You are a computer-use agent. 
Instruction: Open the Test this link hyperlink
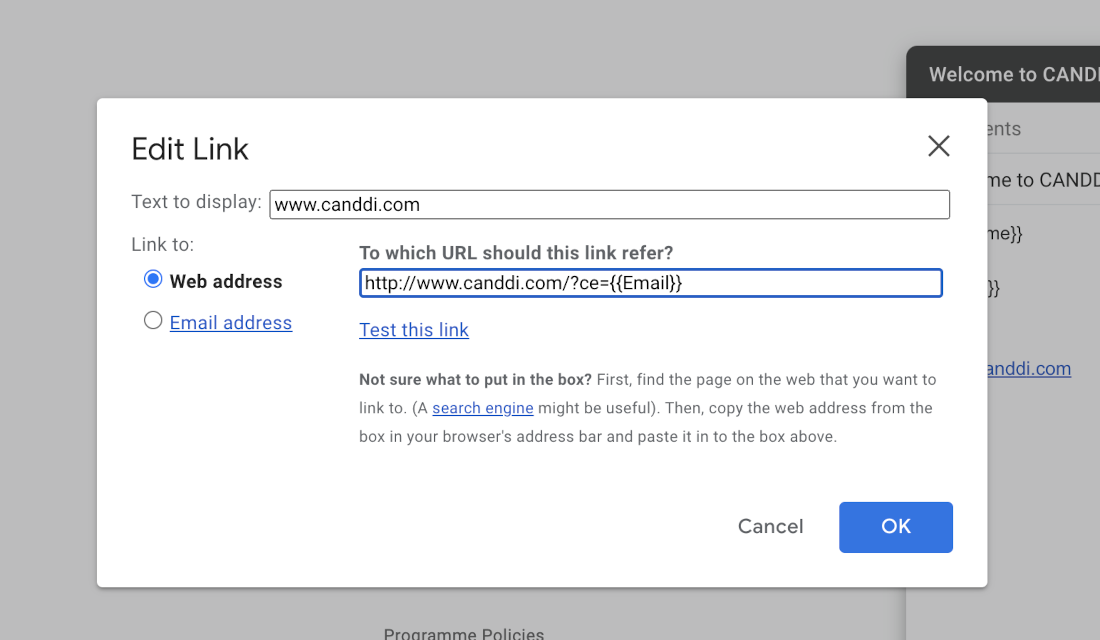tap(414, 330)
